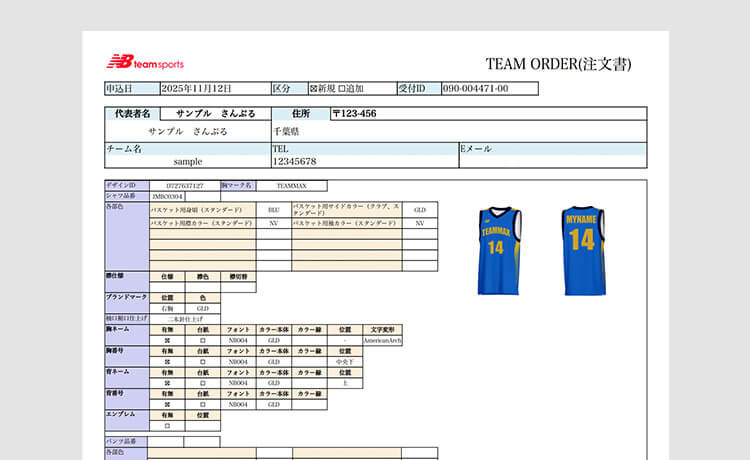Select the team name cell 'sample'

tap(187, 161)
